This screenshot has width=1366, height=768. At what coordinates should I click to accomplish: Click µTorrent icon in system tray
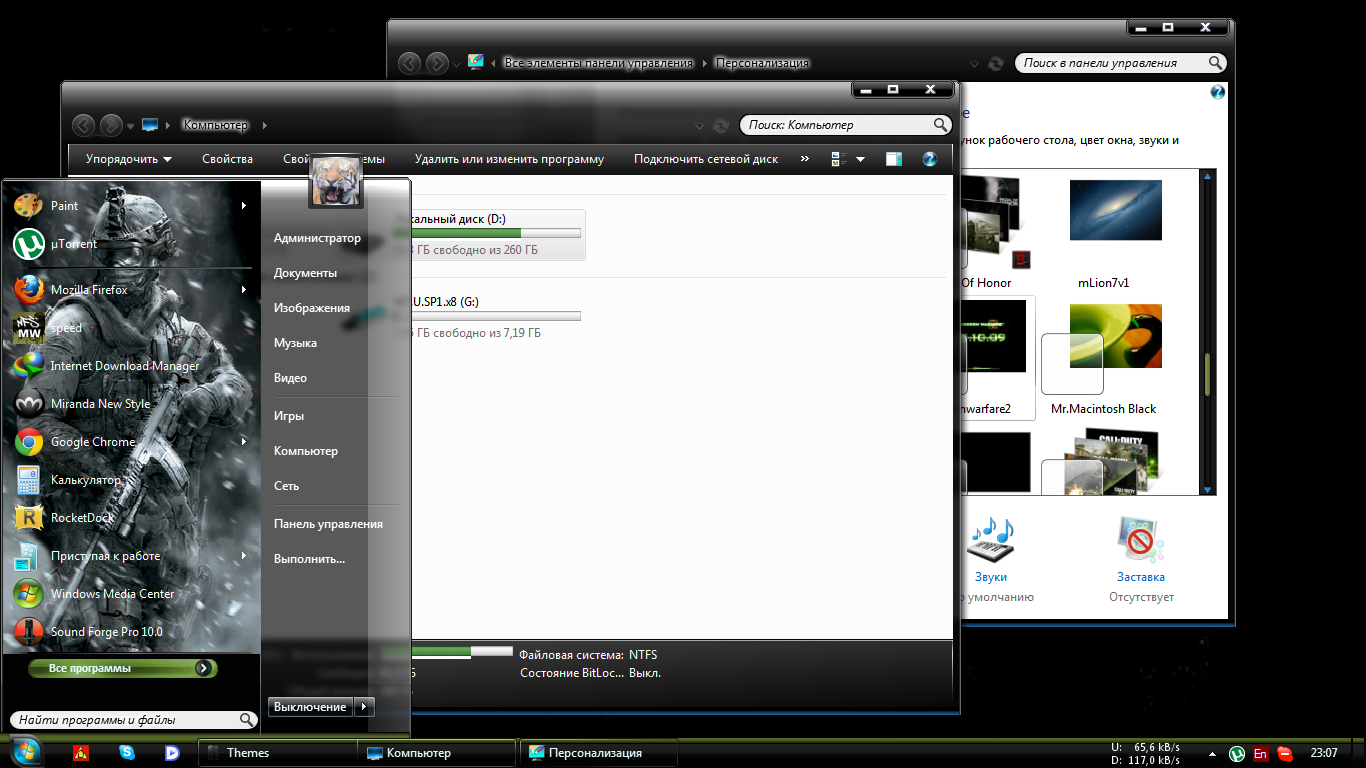tap(1237, 753)
